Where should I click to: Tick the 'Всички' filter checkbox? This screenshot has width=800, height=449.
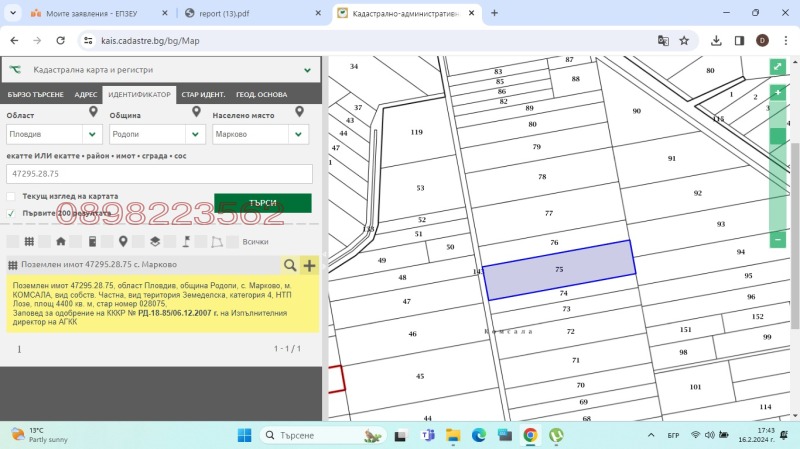tap(233, 241)
